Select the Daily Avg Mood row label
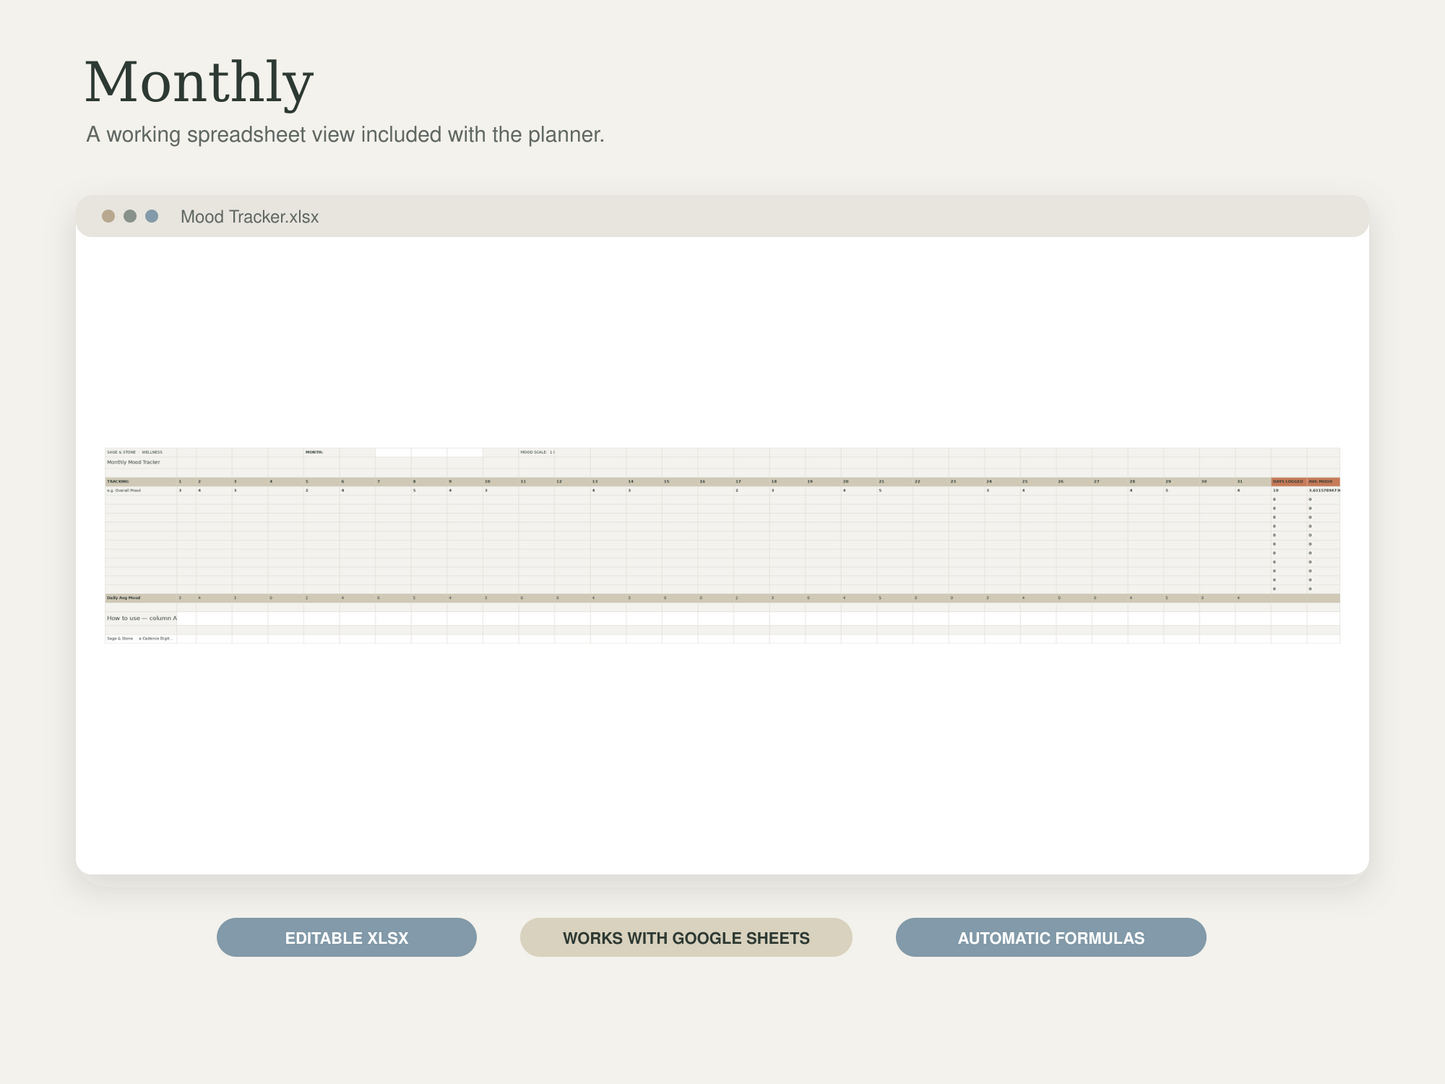 [141, 598]
